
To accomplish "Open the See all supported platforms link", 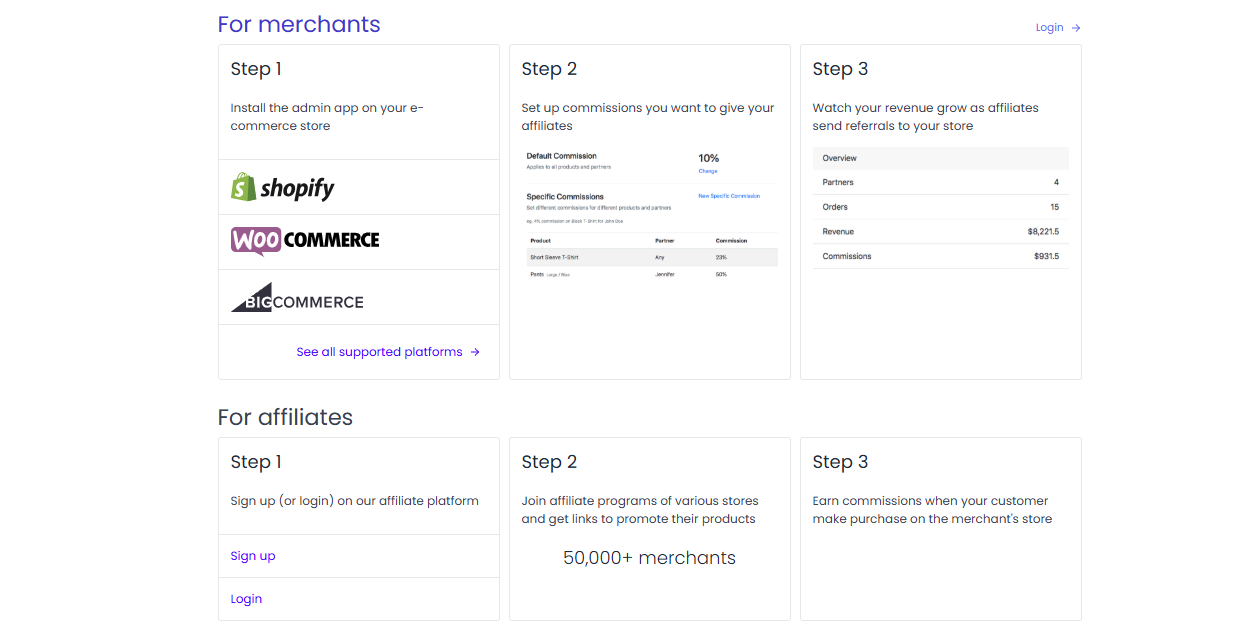I will 380,351.
